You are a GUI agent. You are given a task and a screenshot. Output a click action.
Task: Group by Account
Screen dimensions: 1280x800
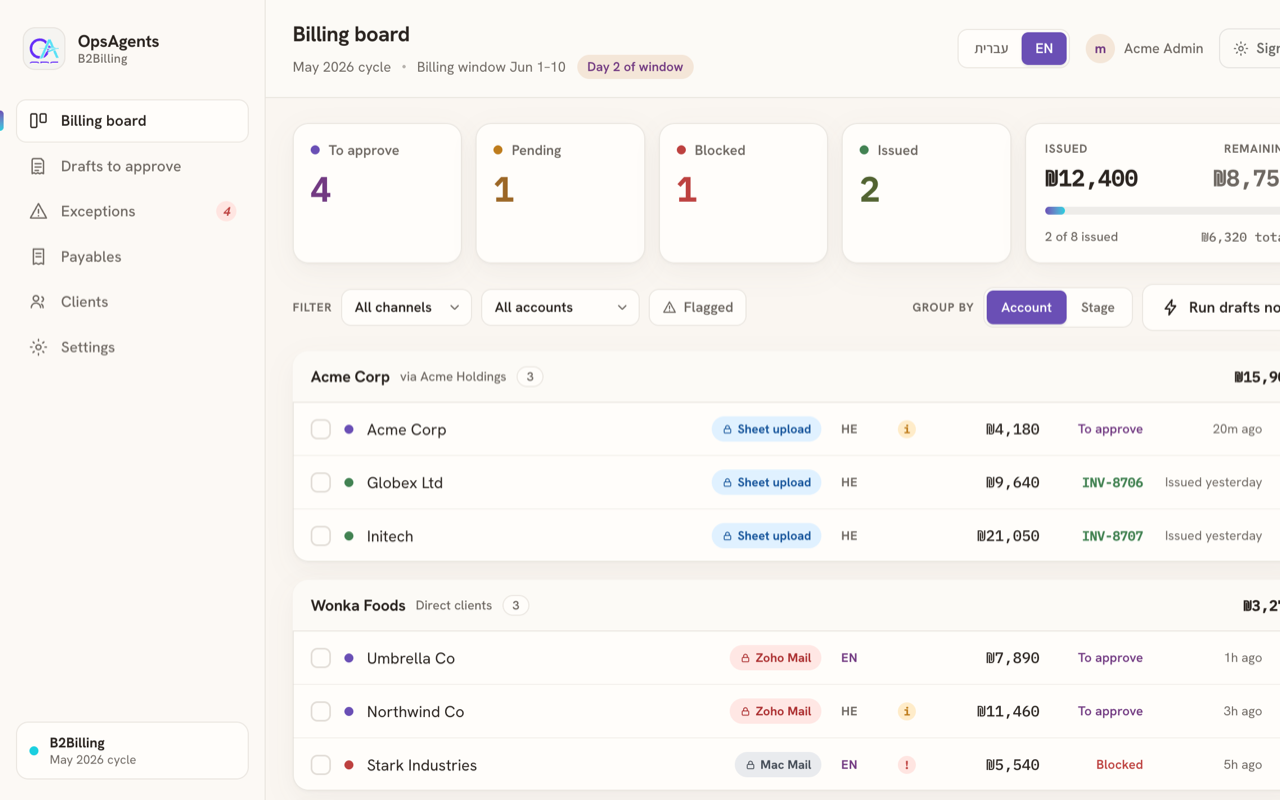(x=1026, y=308)
